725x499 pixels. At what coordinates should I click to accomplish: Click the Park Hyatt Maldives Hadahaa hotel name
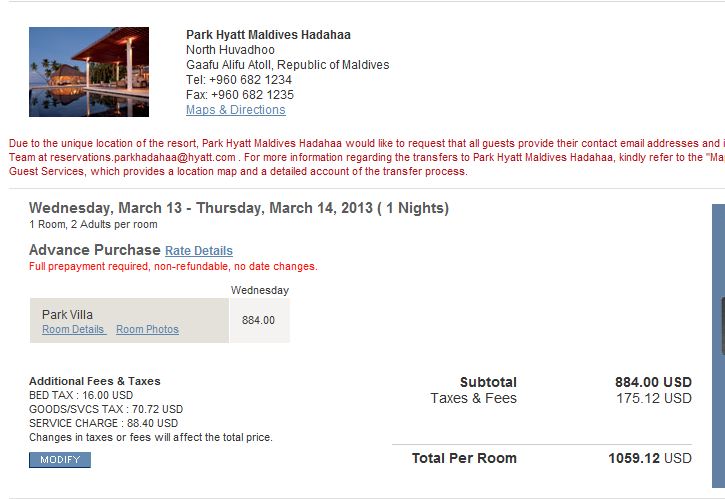pyautogui.click(x=268, y=35)
